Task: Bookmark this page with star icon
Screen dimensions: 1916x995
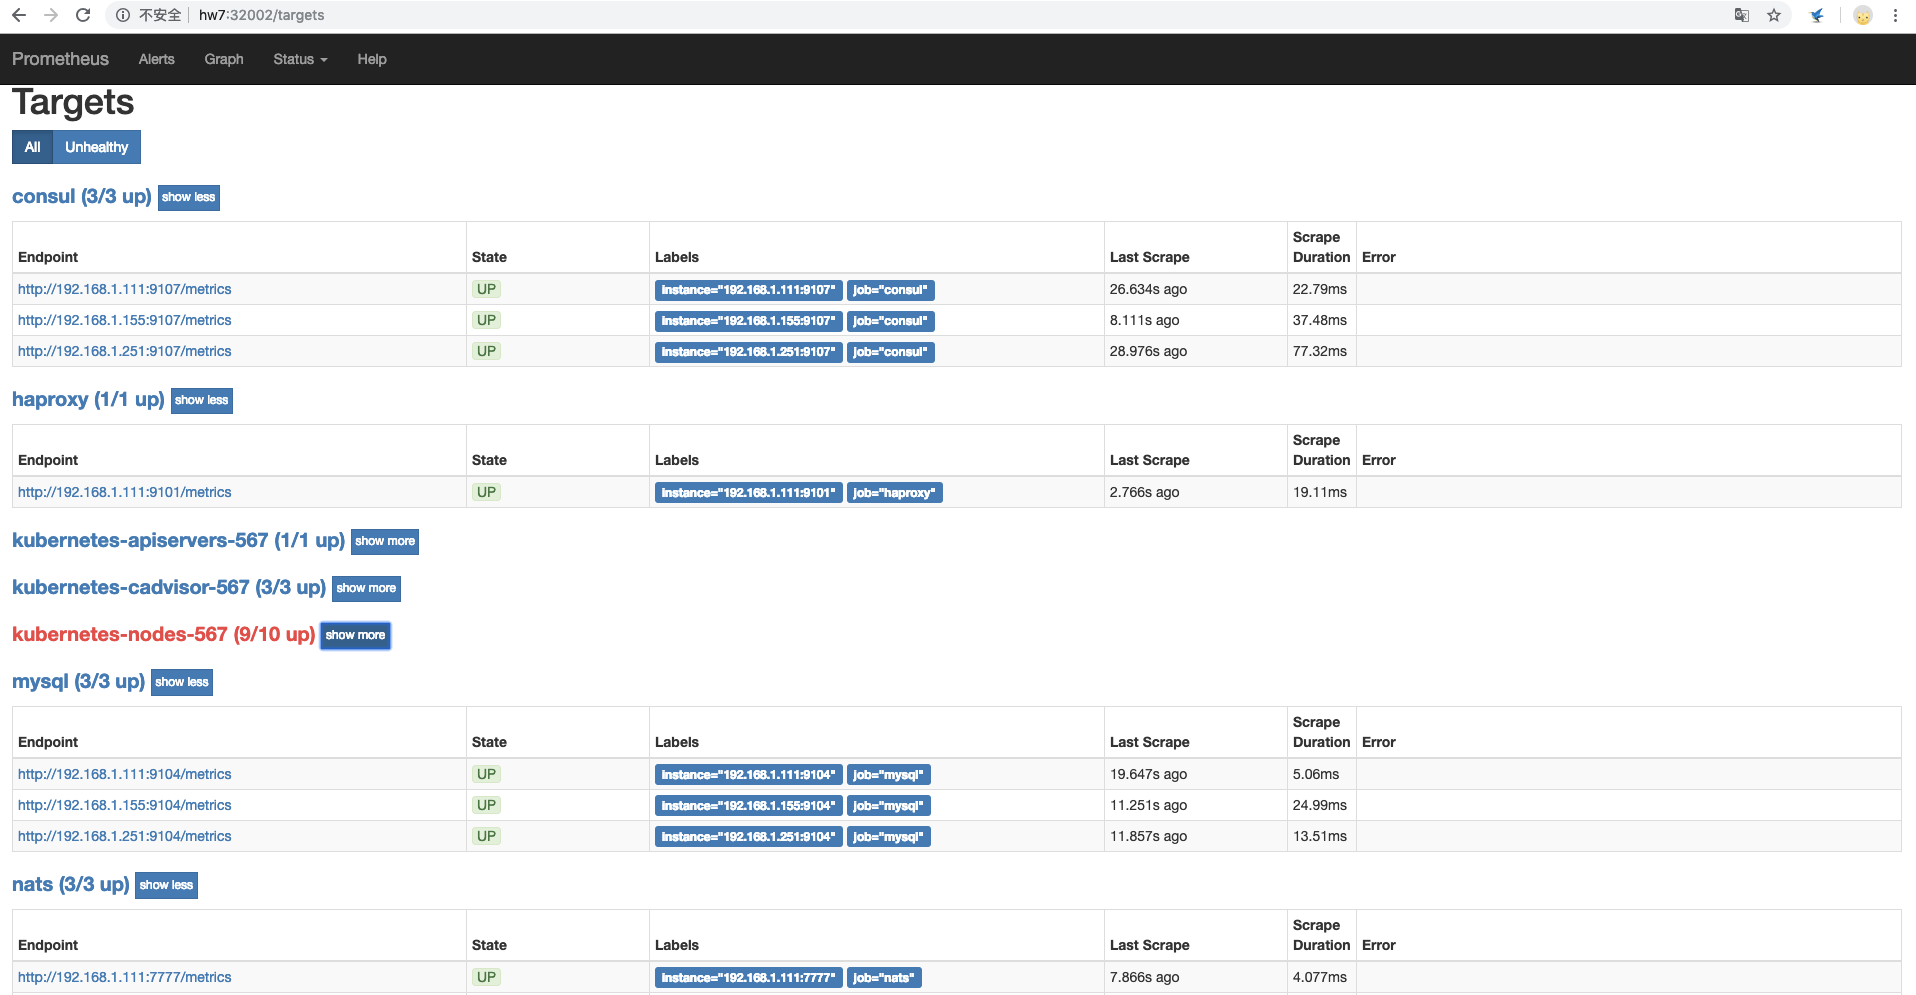Action: coord(1774,15)
